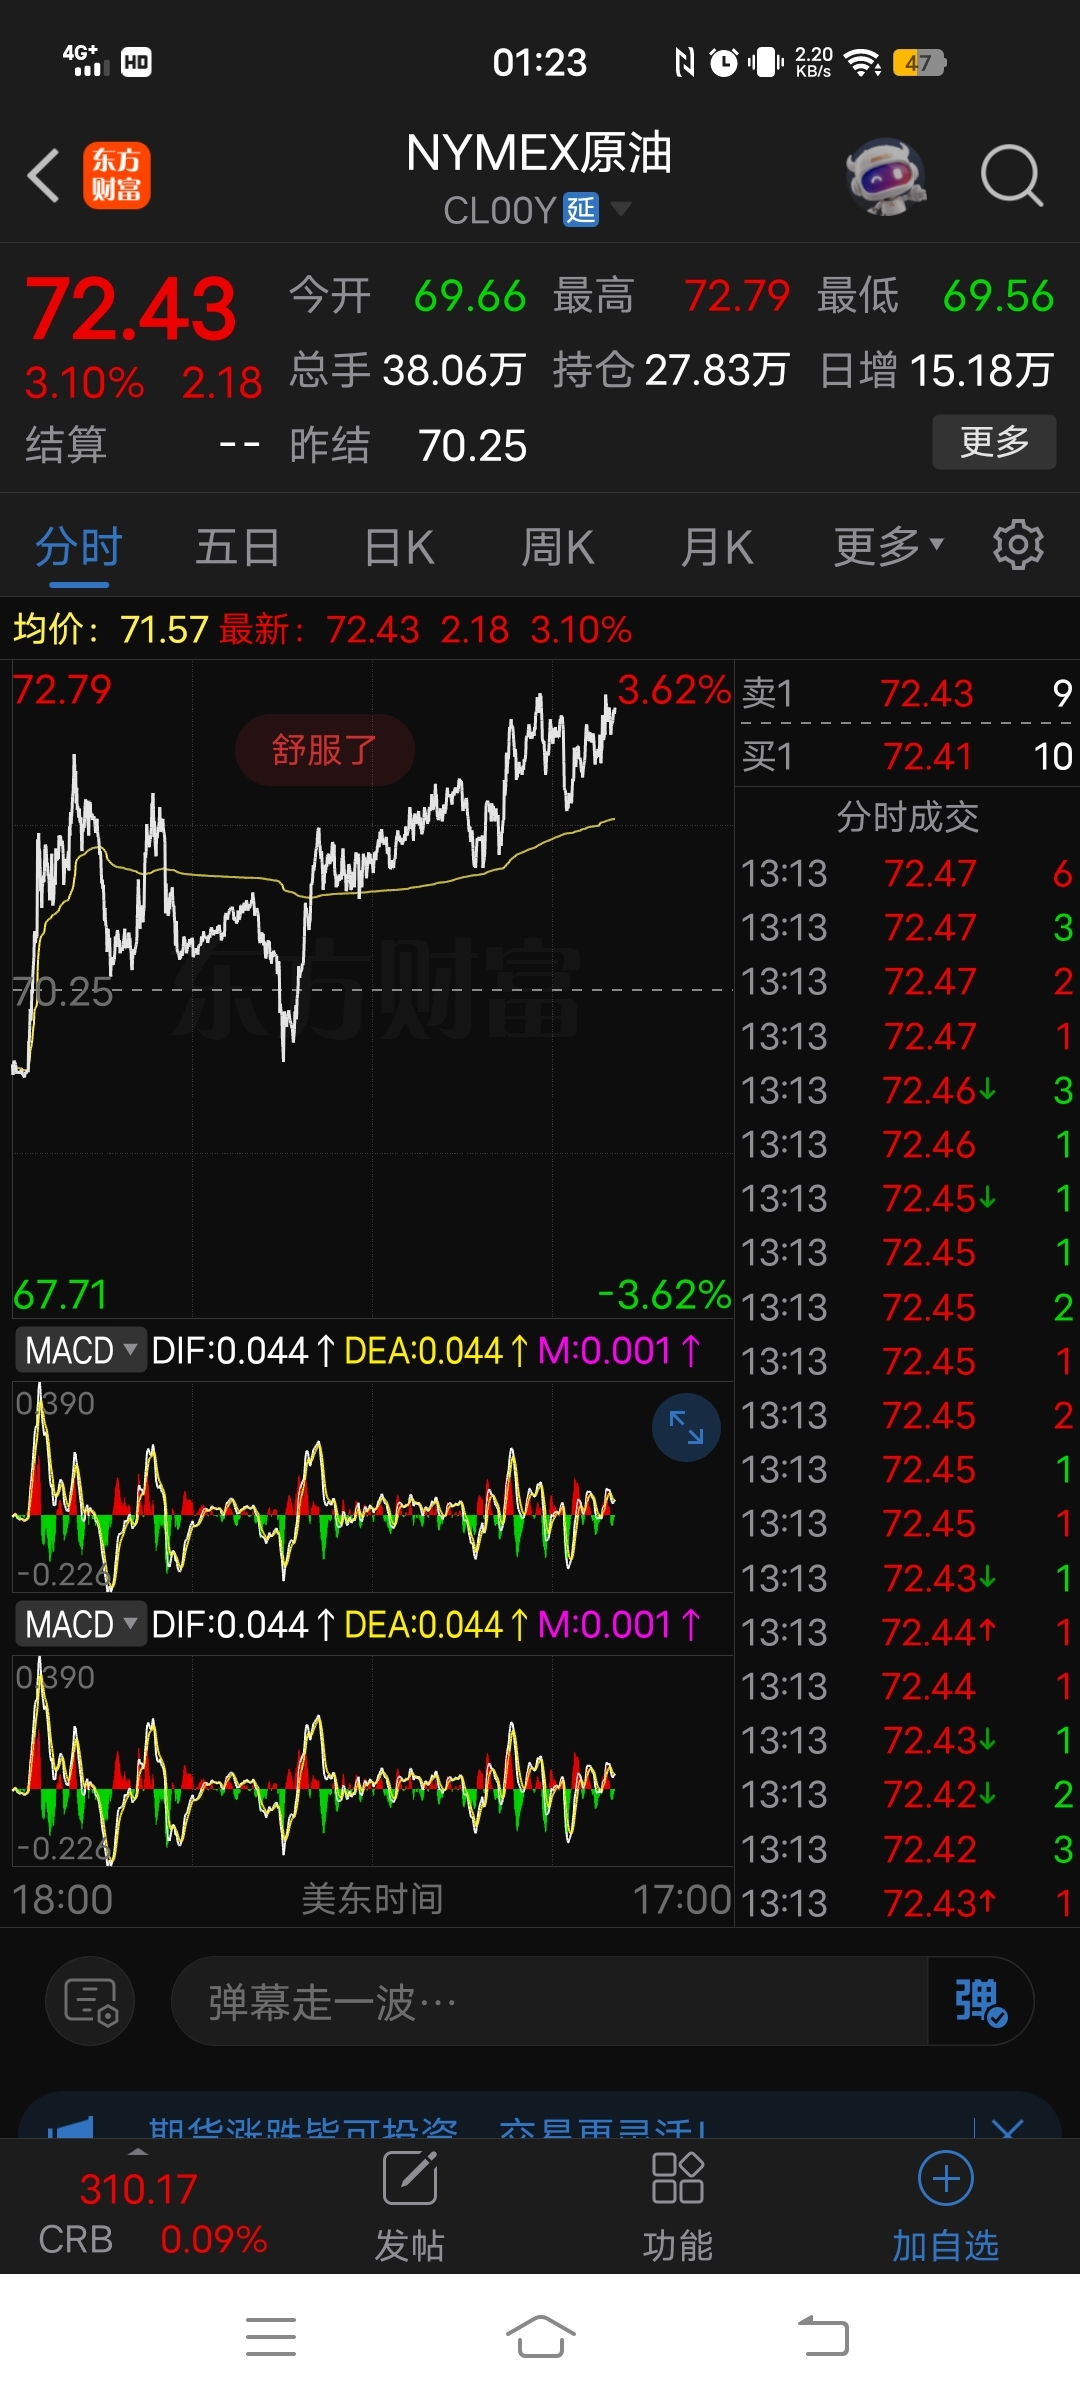Tap the 弹幕走一波 input field
The height and width of the screenshot is (2400, 1080).
(549, 2001)
